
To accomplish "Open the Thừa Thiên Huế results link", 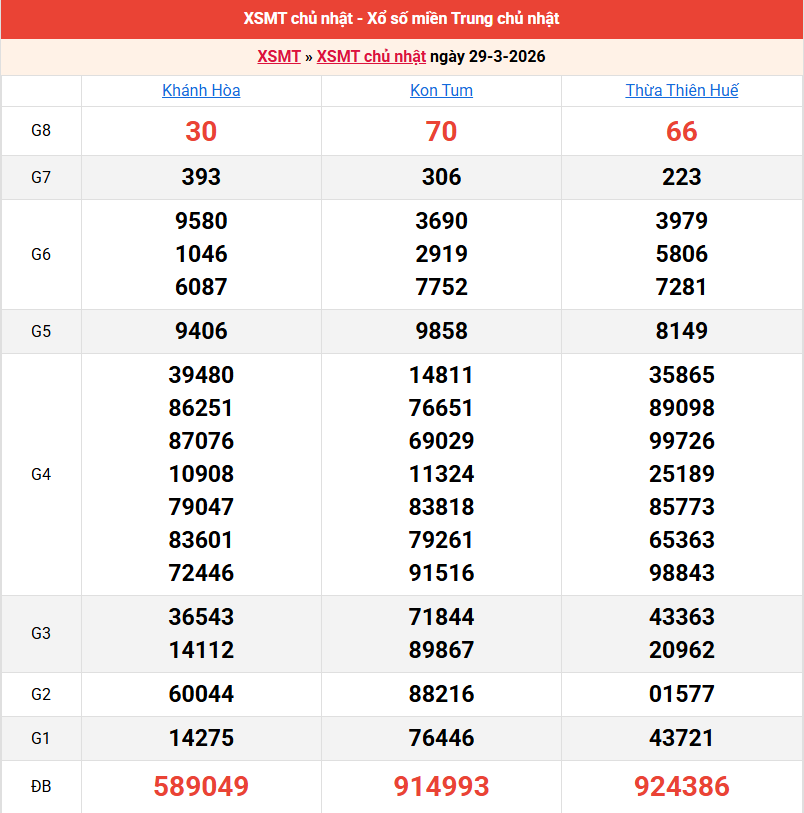I will coord(681,90).
